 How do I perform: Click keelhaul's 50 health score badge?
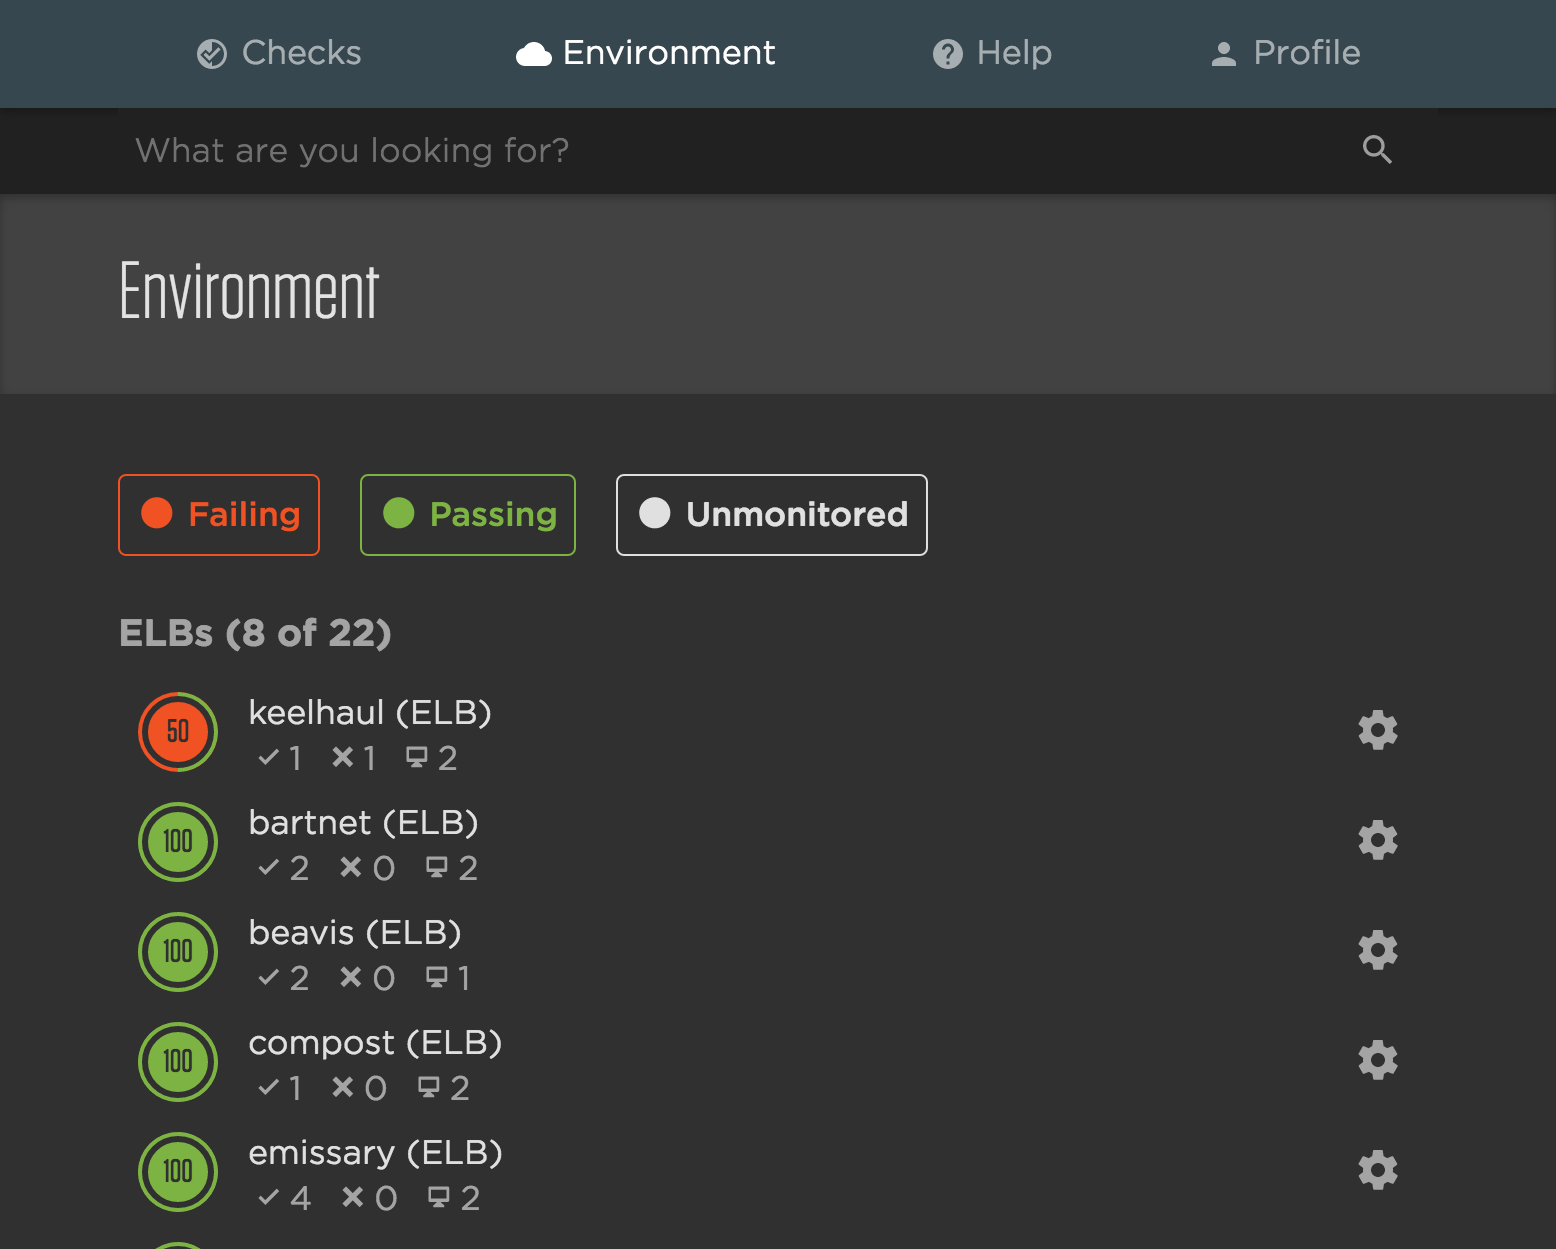tap(178, 732)
